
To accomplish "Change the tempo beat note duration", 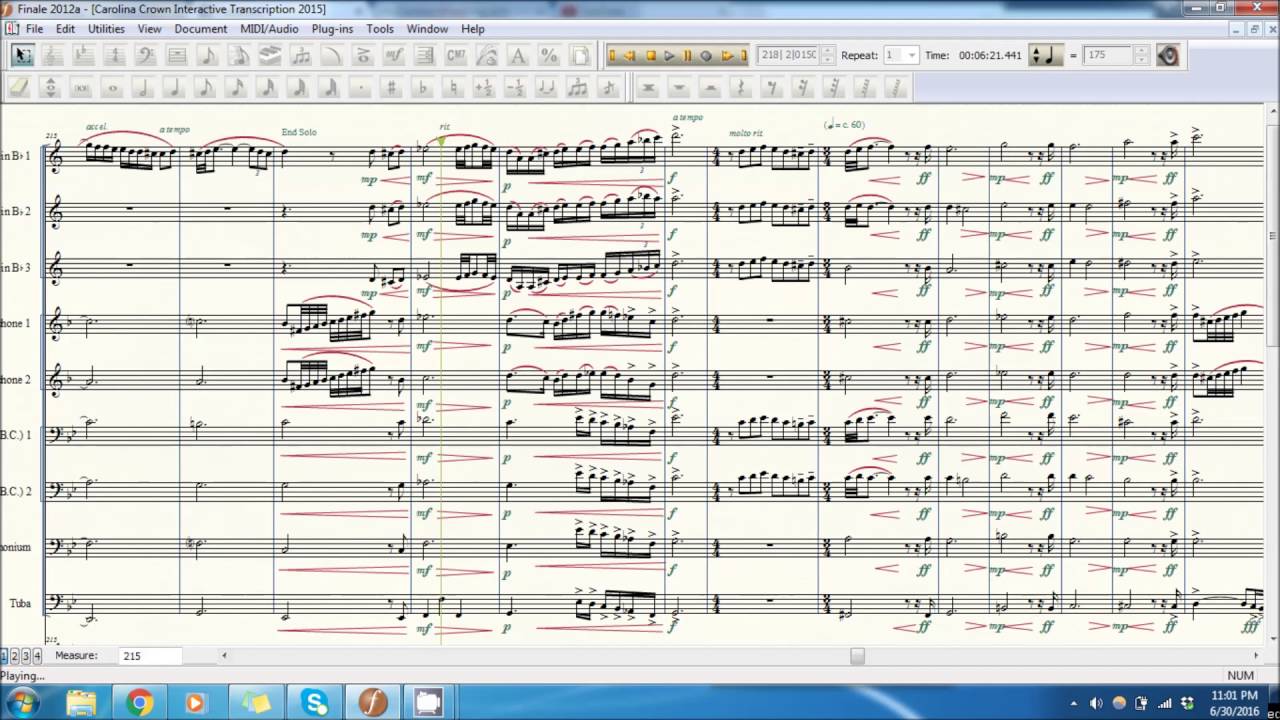I will click(x=1047, y=56).
